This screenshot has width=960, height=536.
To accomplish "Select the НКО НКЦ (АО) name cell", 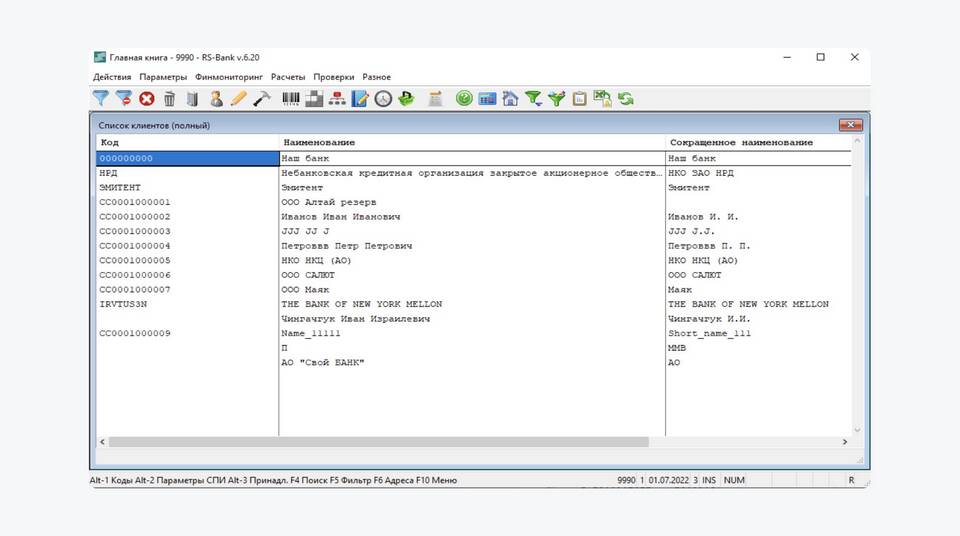I will [472, 261].
